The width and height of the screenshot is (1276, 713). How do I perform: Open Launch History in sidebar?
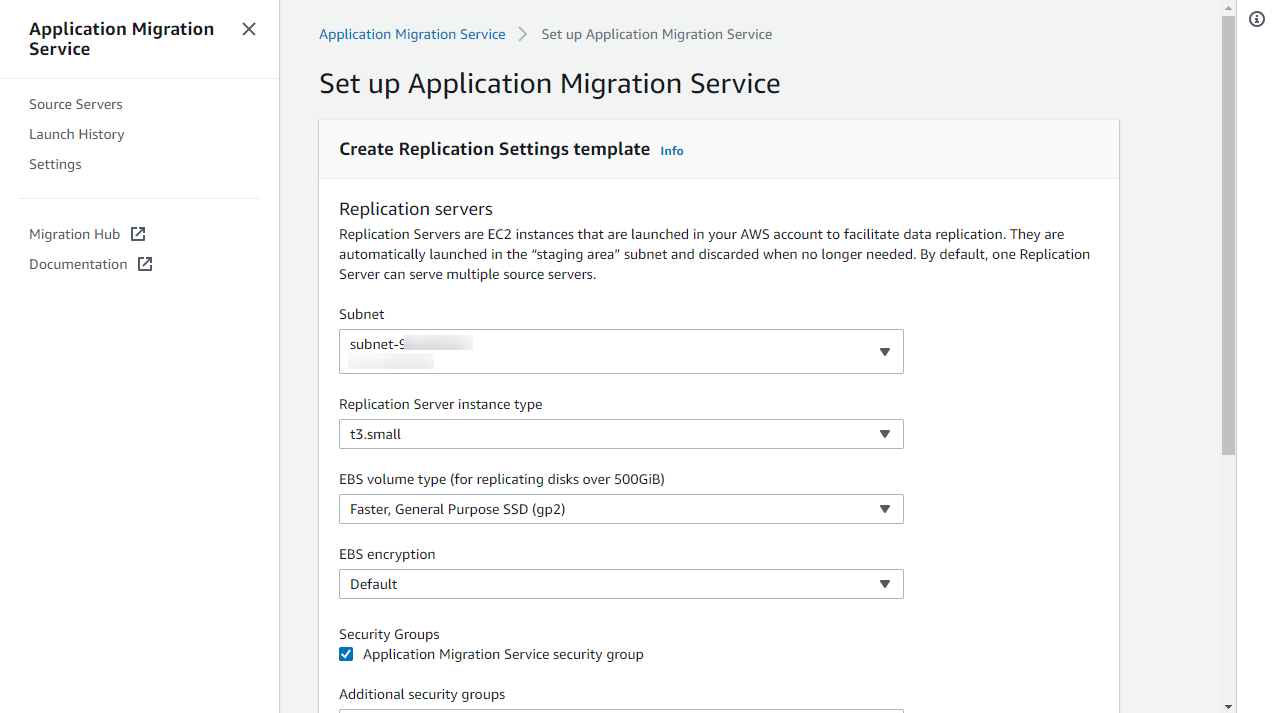[x=77, y=134]
